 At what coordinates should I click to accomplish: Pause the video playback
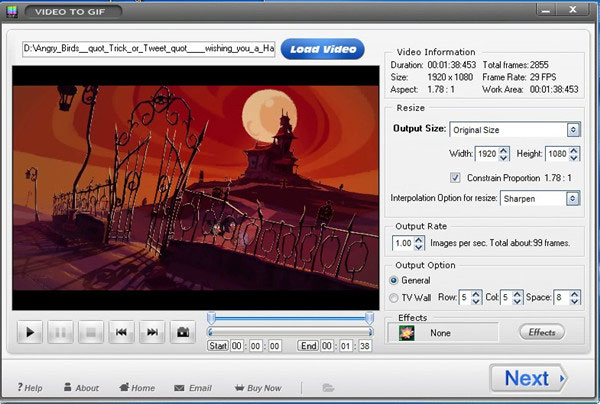point(60,332)
